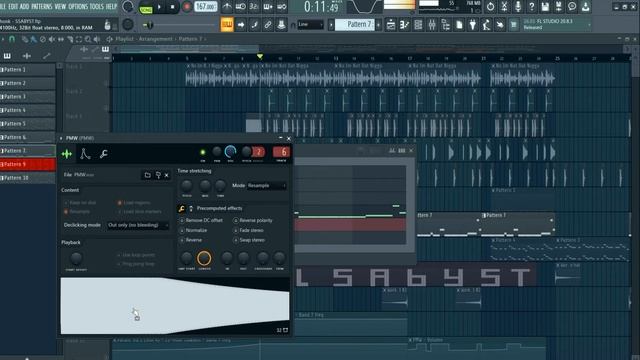The image size is (640, 360).
Task: Open the PMW window menu arrow
Action: (61, 138)
